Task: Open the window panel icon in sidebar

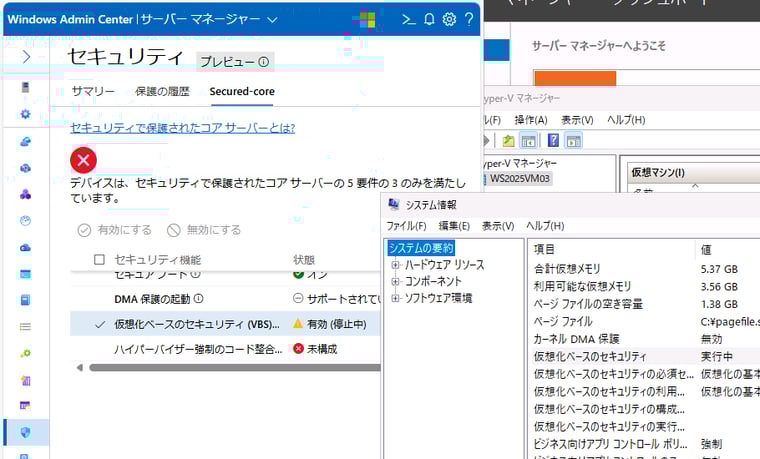Action: click(25, 274)
